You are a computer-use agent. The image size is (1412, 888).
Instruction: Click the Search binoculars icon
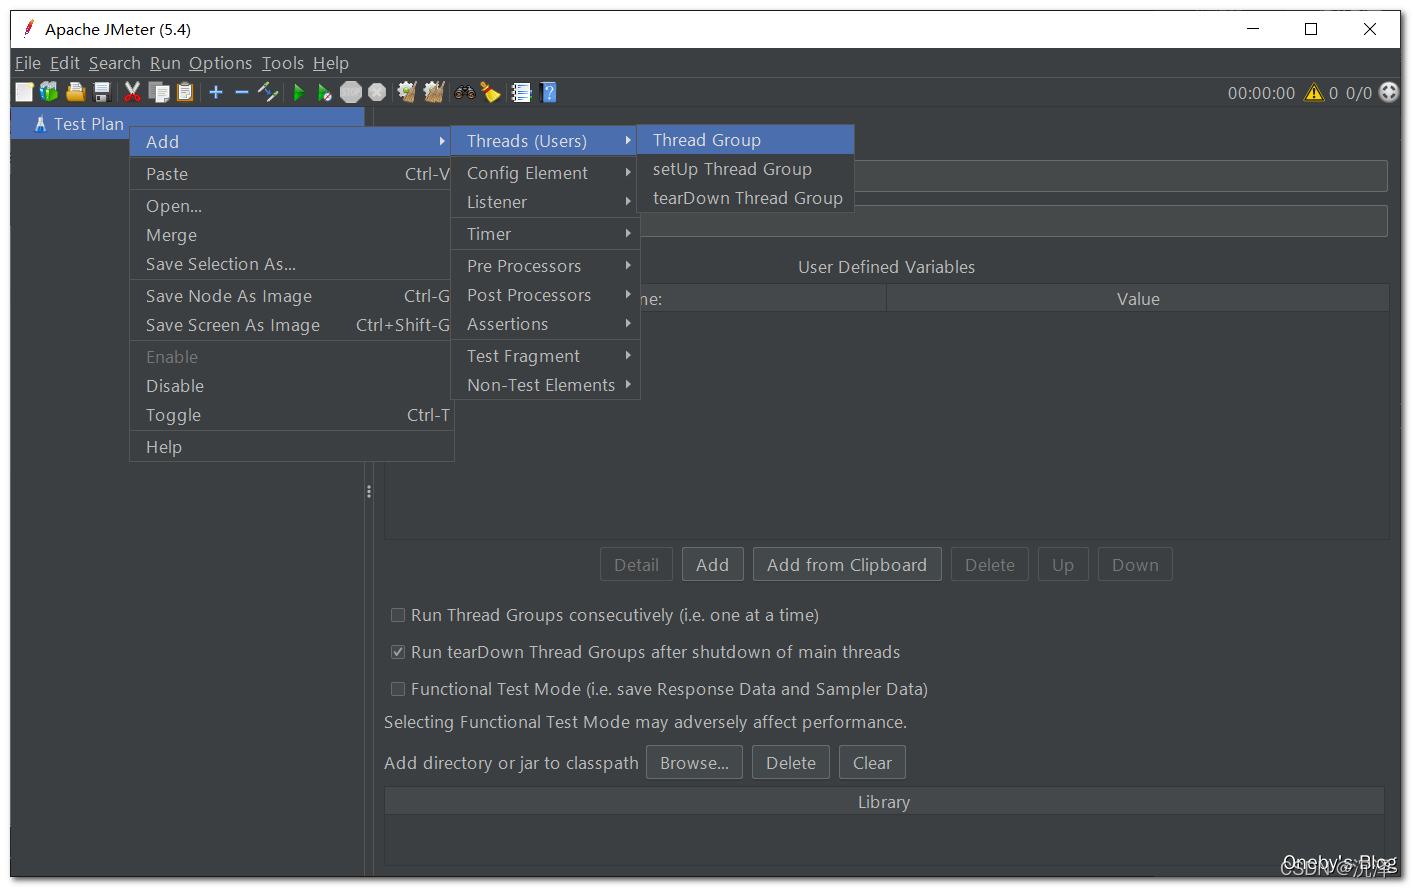(x=465, y=92)
